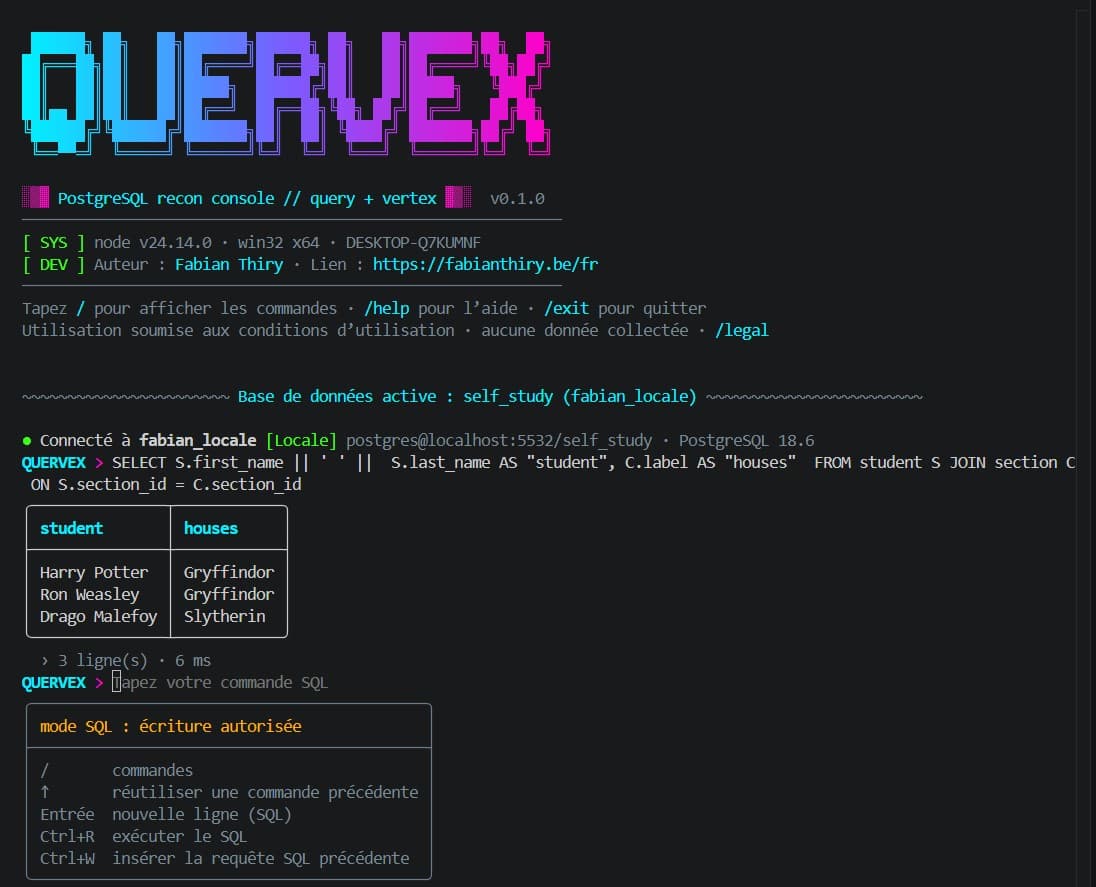
Task: Click the node v24.14.0 text
Action: 152,243
